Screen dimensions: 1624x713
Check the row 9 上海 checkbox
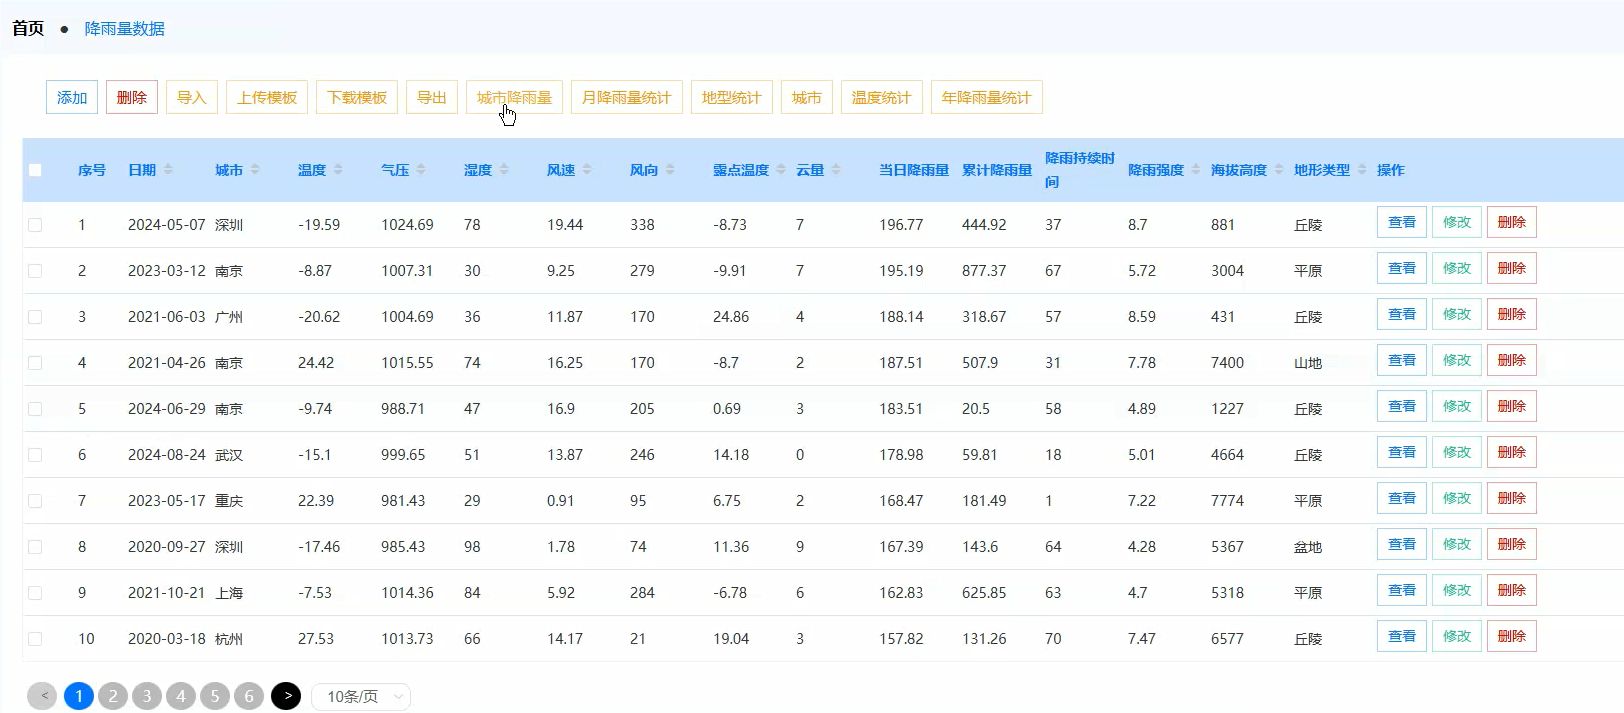(x=35, y=593)
